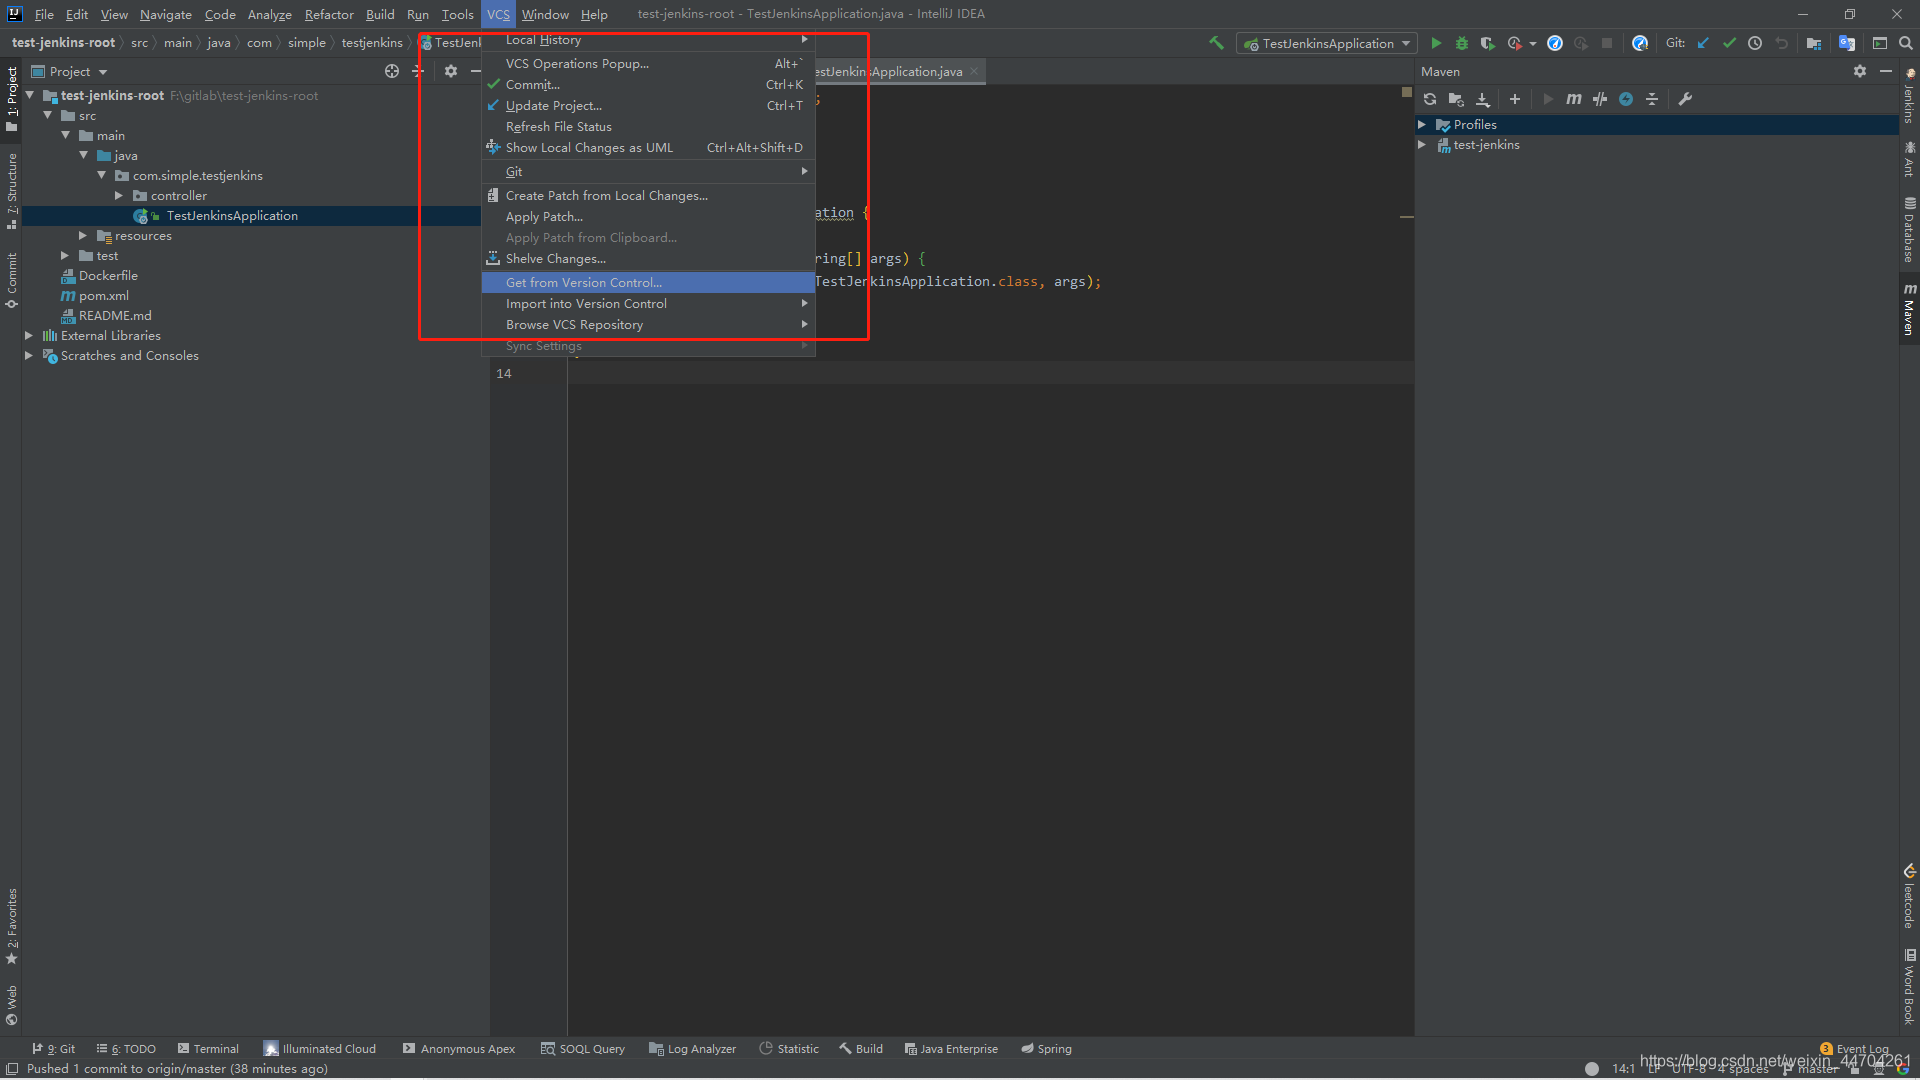Collapse all in Maven panel
This screenshot has width=1920, height=1080.
pos(1652,99)
